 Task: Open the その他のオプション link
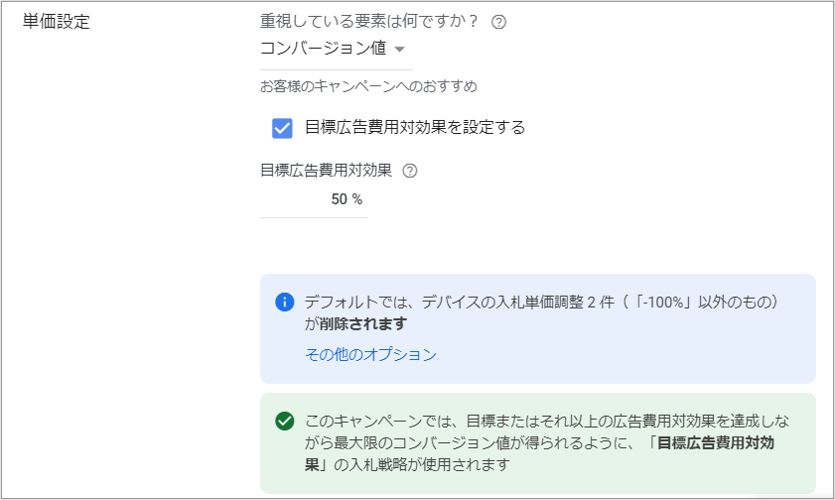pos(371,354)
